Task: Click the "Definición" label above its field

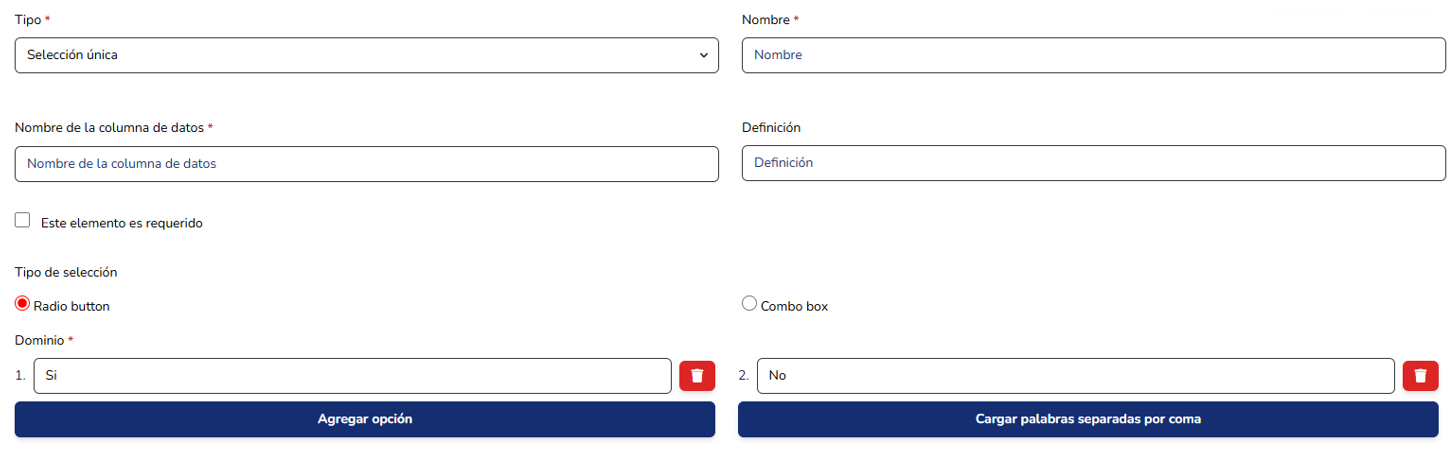Action: coord(771,128)
